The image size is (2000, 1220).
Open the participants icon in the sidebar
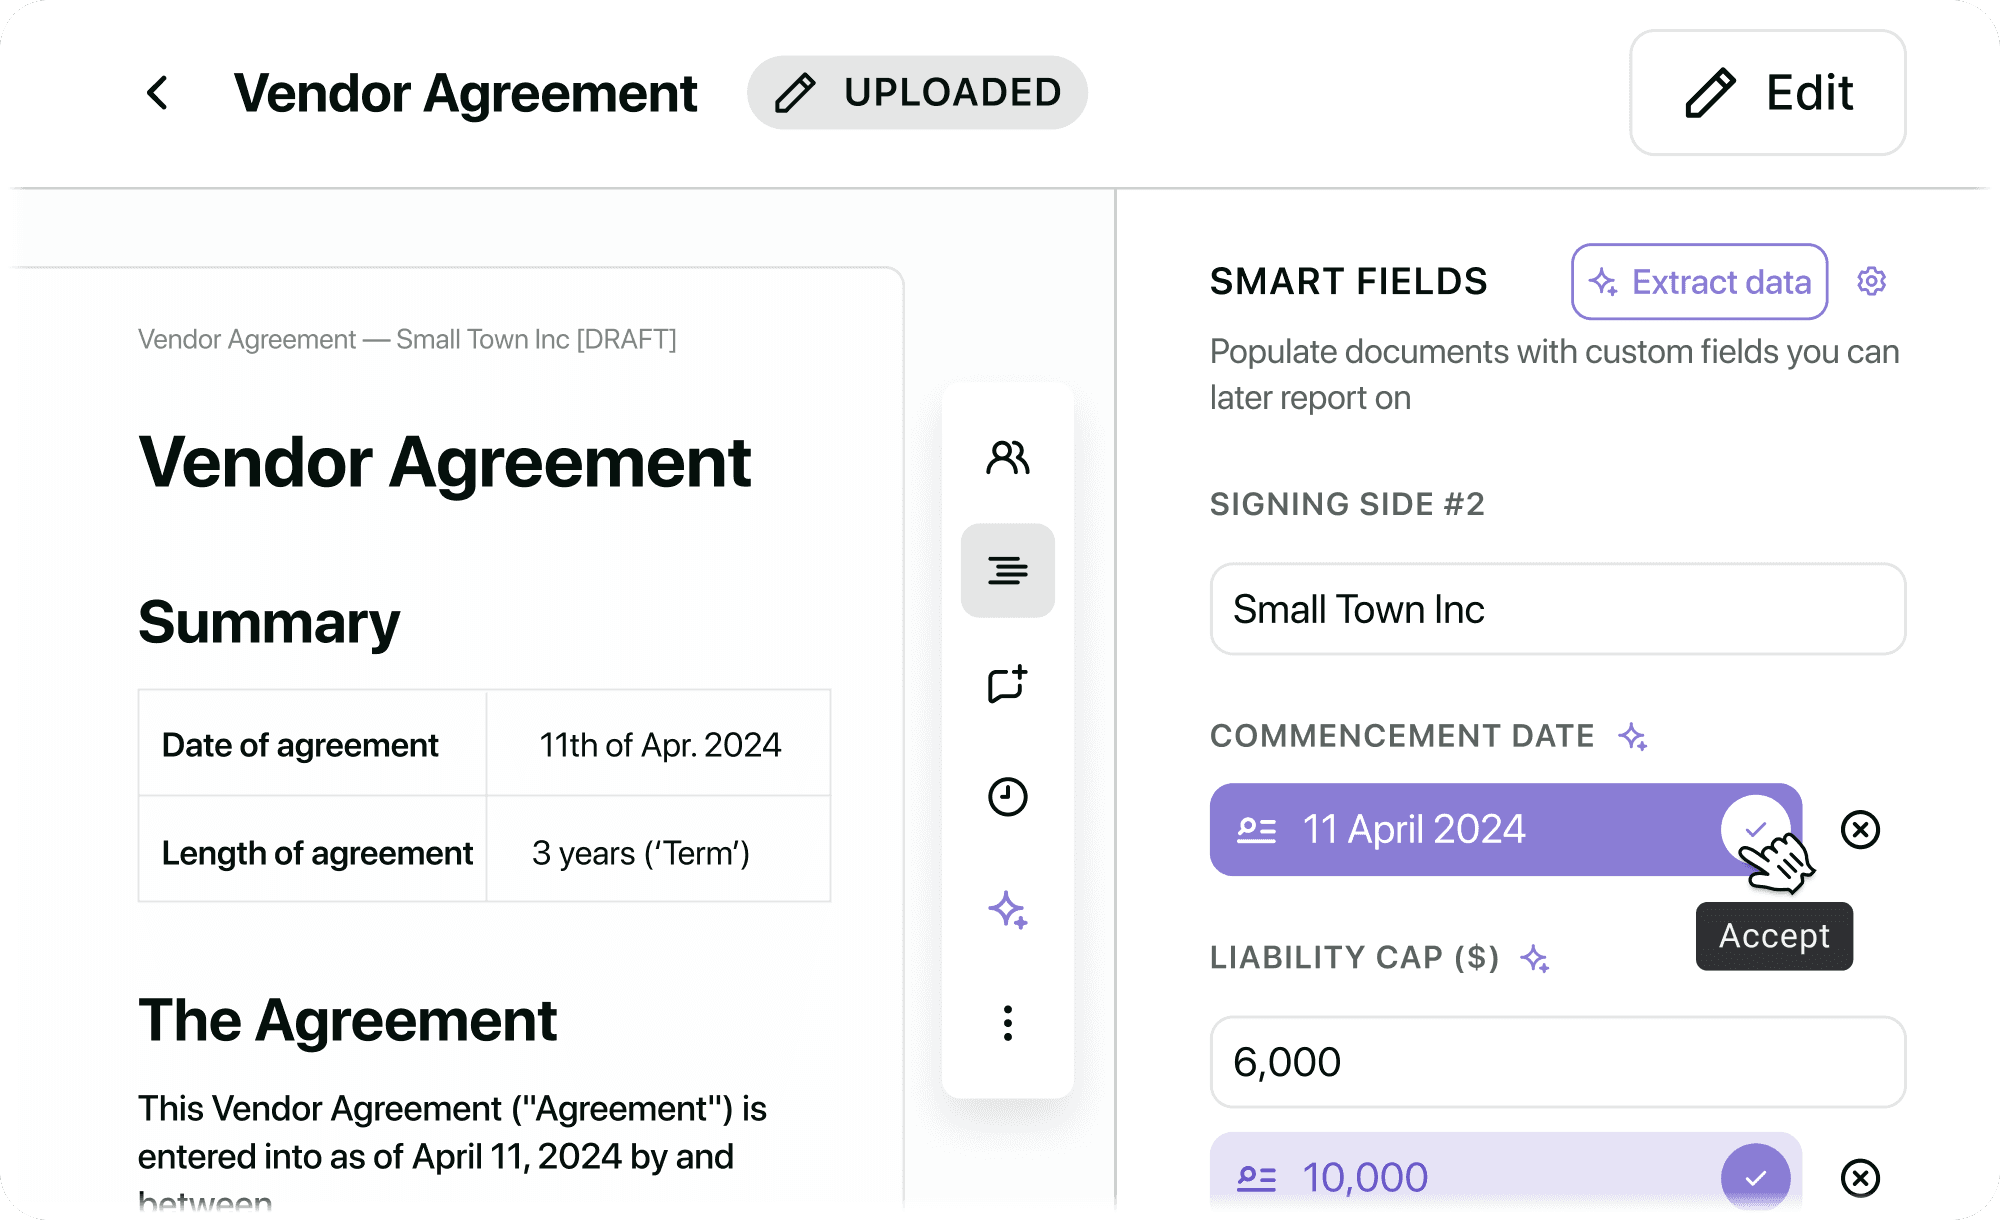pyautogui.click(x=1007, y=458)
